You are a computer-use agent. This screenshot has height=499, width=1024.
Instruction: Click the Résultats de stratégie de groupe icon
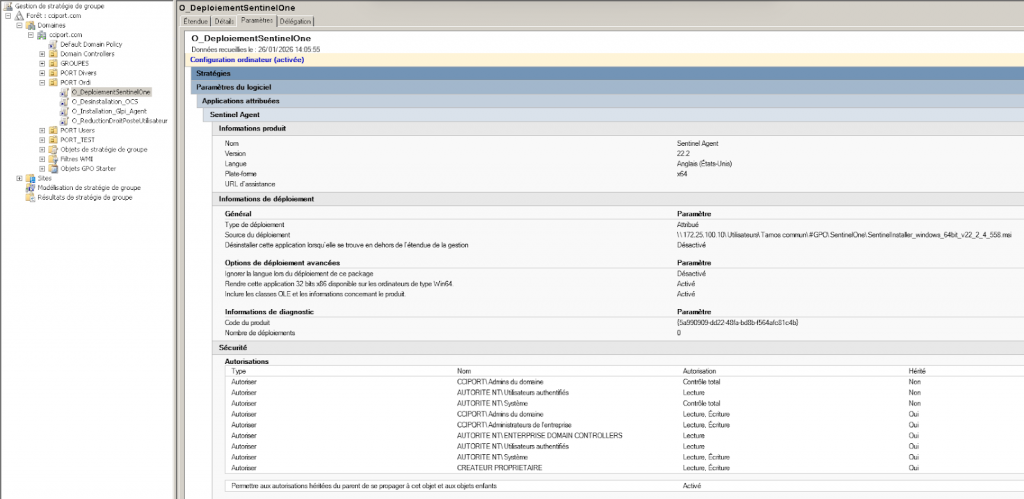(30, 197)
